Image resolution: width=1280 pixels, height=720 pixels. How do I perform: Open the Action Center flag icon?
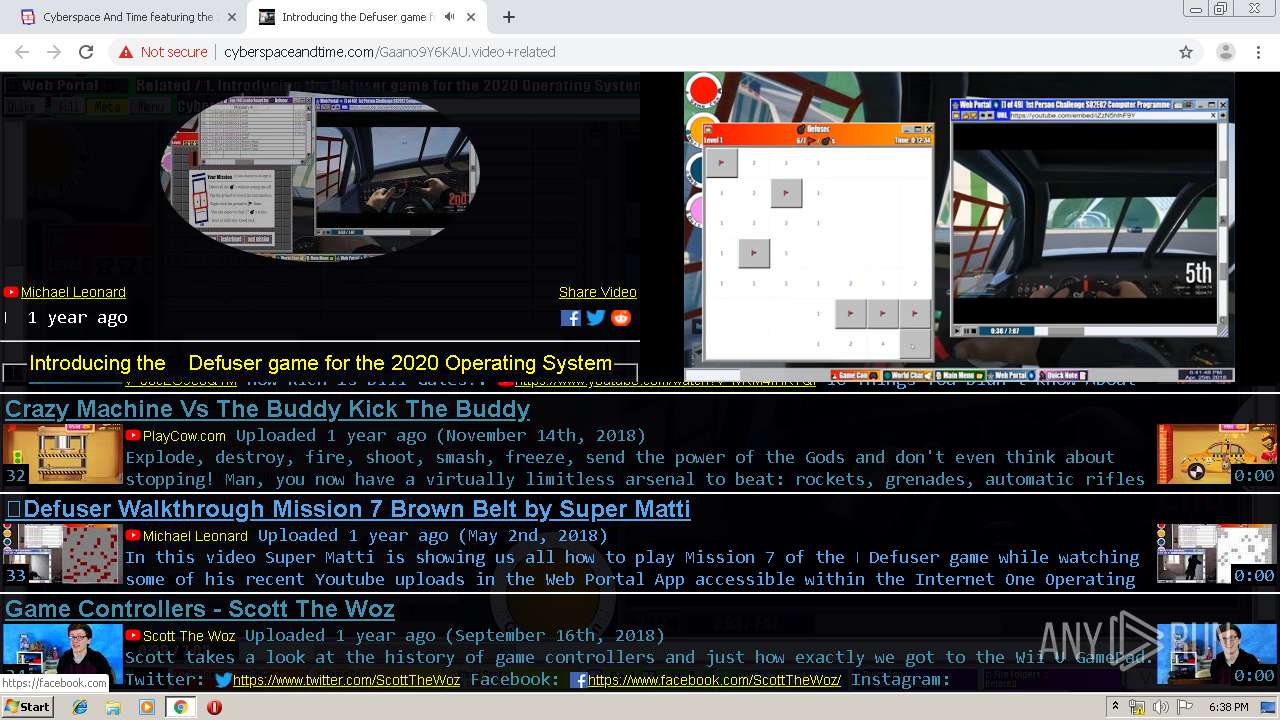point(1184,707)
